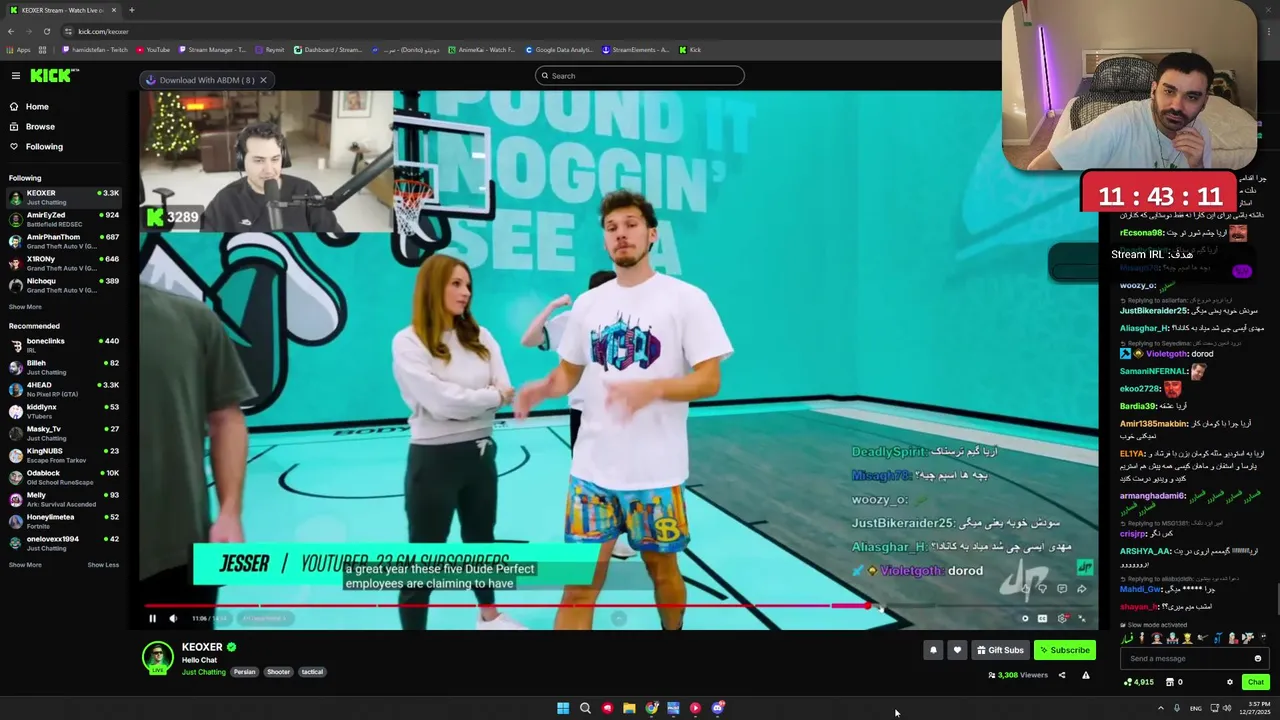This screenshot has height=720, width=1280.
Task: Report stream using warning icon
Action: click(x=1085, y=675)
